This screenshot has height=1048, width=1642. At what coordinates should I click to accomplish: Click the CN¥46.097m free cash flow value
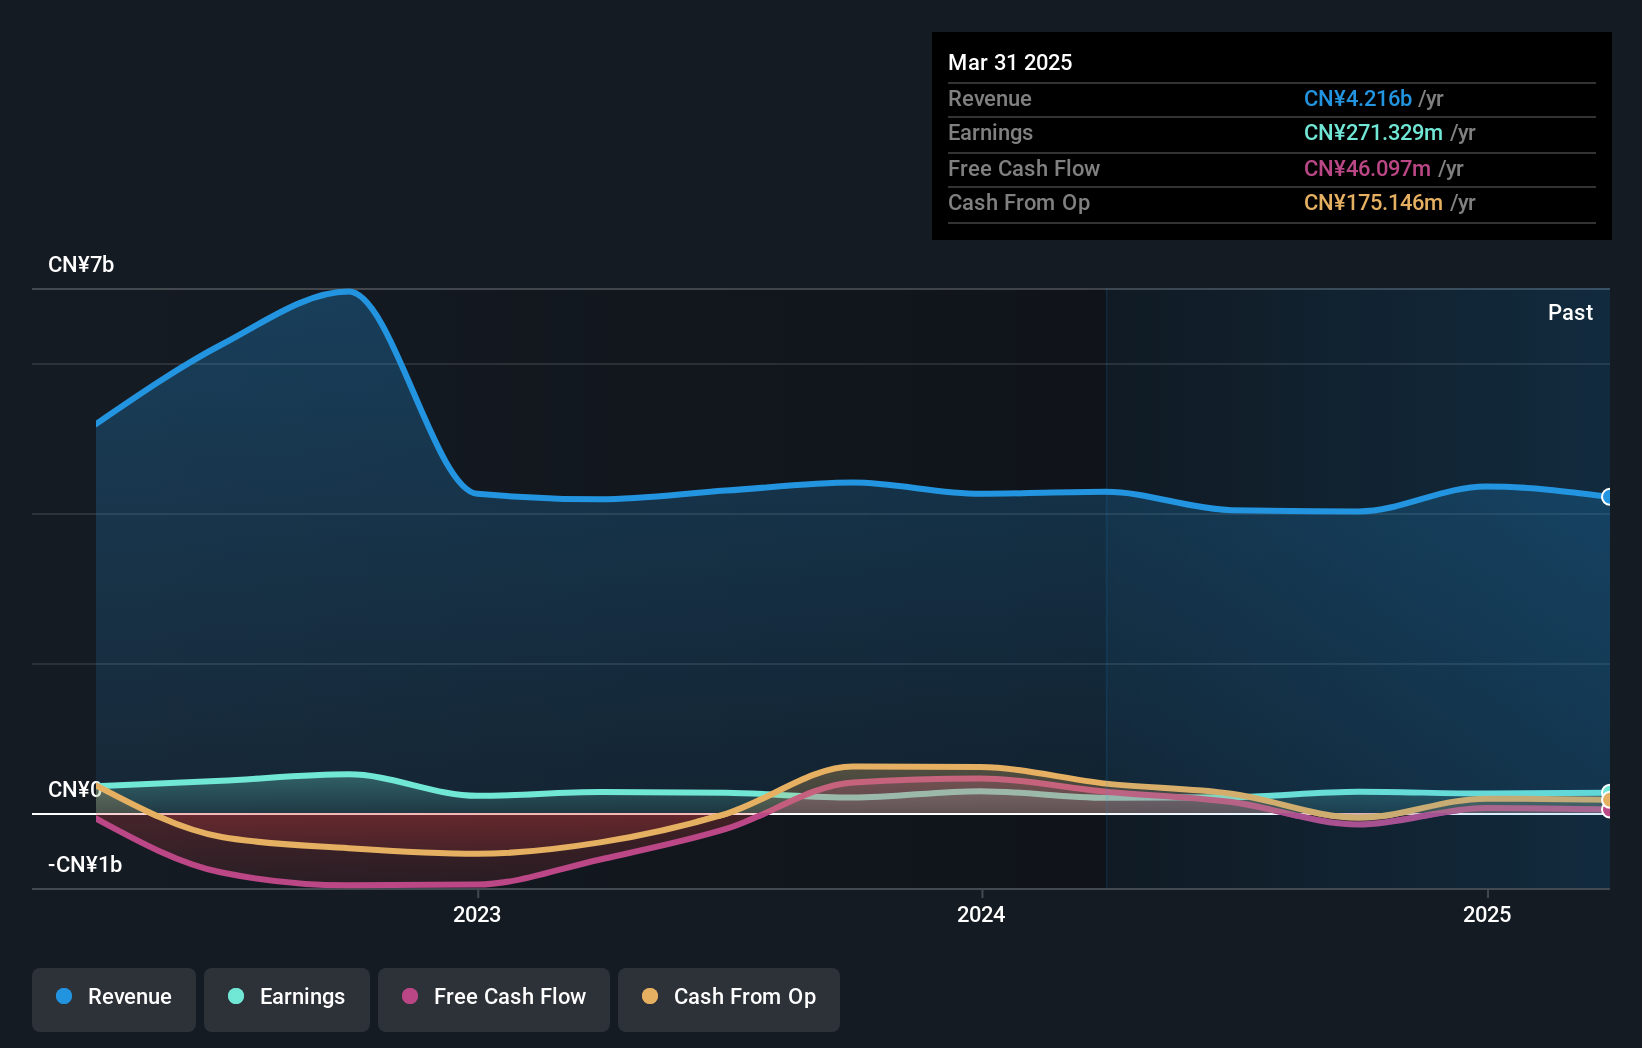(x=1367, y=168)
